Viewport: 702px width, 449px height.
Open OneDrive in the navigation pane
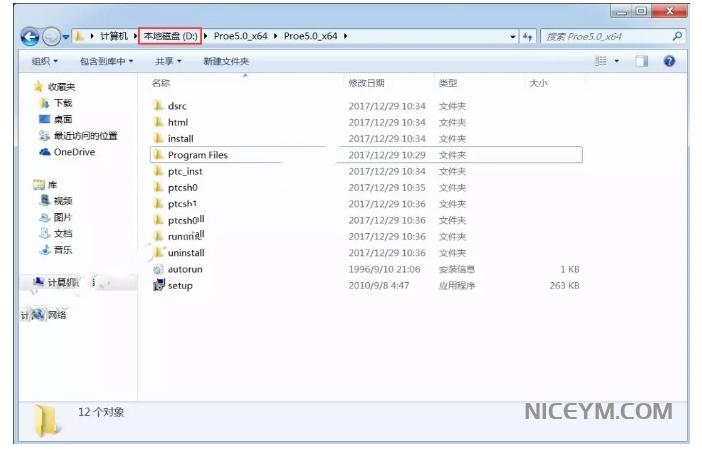point(74,152)
